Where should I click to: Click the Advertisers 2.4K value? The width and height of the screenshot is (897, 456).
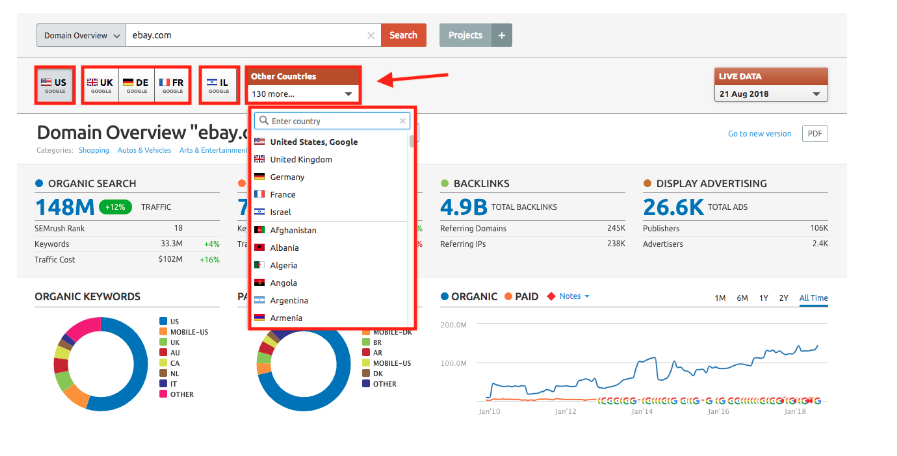tap(820, 244)
